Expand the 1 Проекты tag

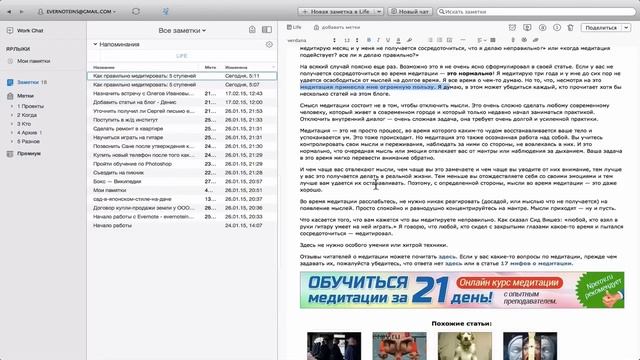point(12,106)
